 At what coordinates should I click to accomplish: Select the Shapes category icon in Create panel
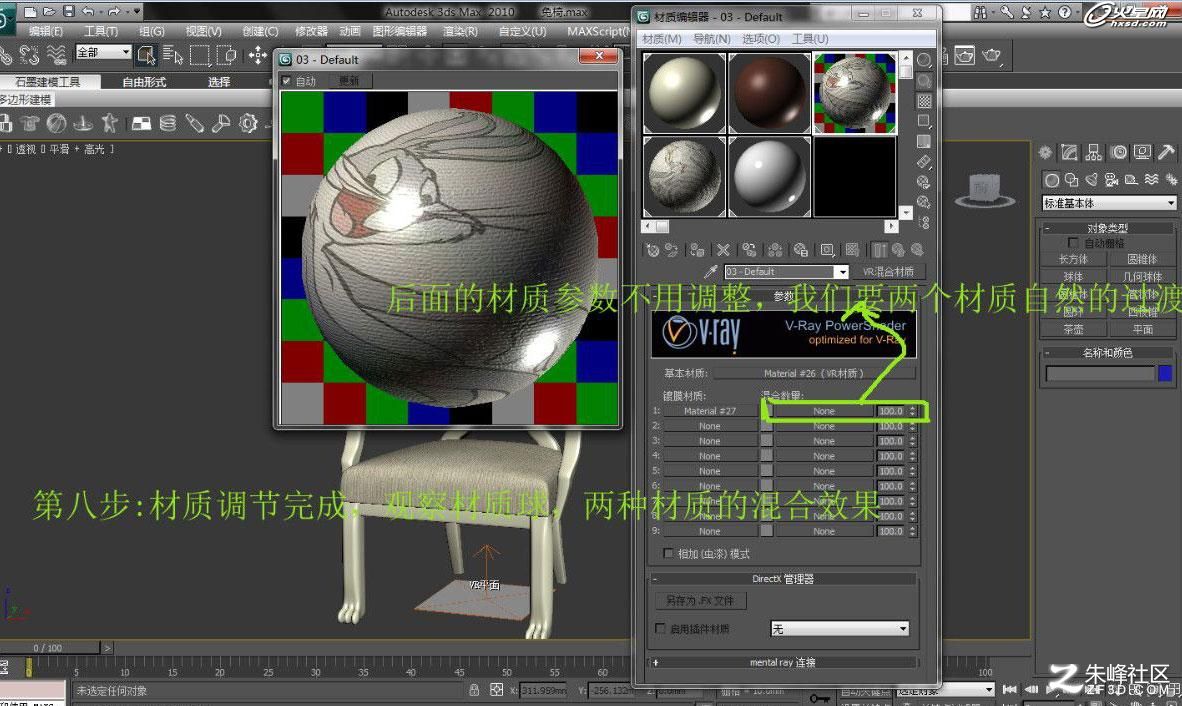[x=1071, y=180]
